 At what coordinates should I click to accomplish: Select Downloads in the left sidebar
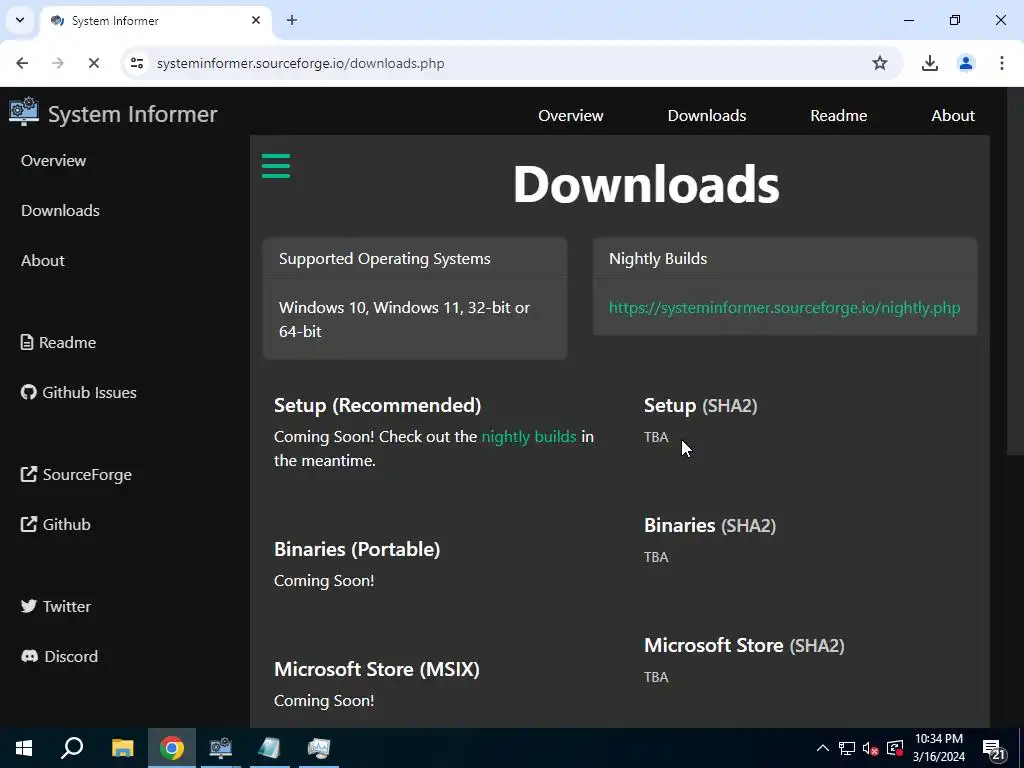[x=60, y=210]
